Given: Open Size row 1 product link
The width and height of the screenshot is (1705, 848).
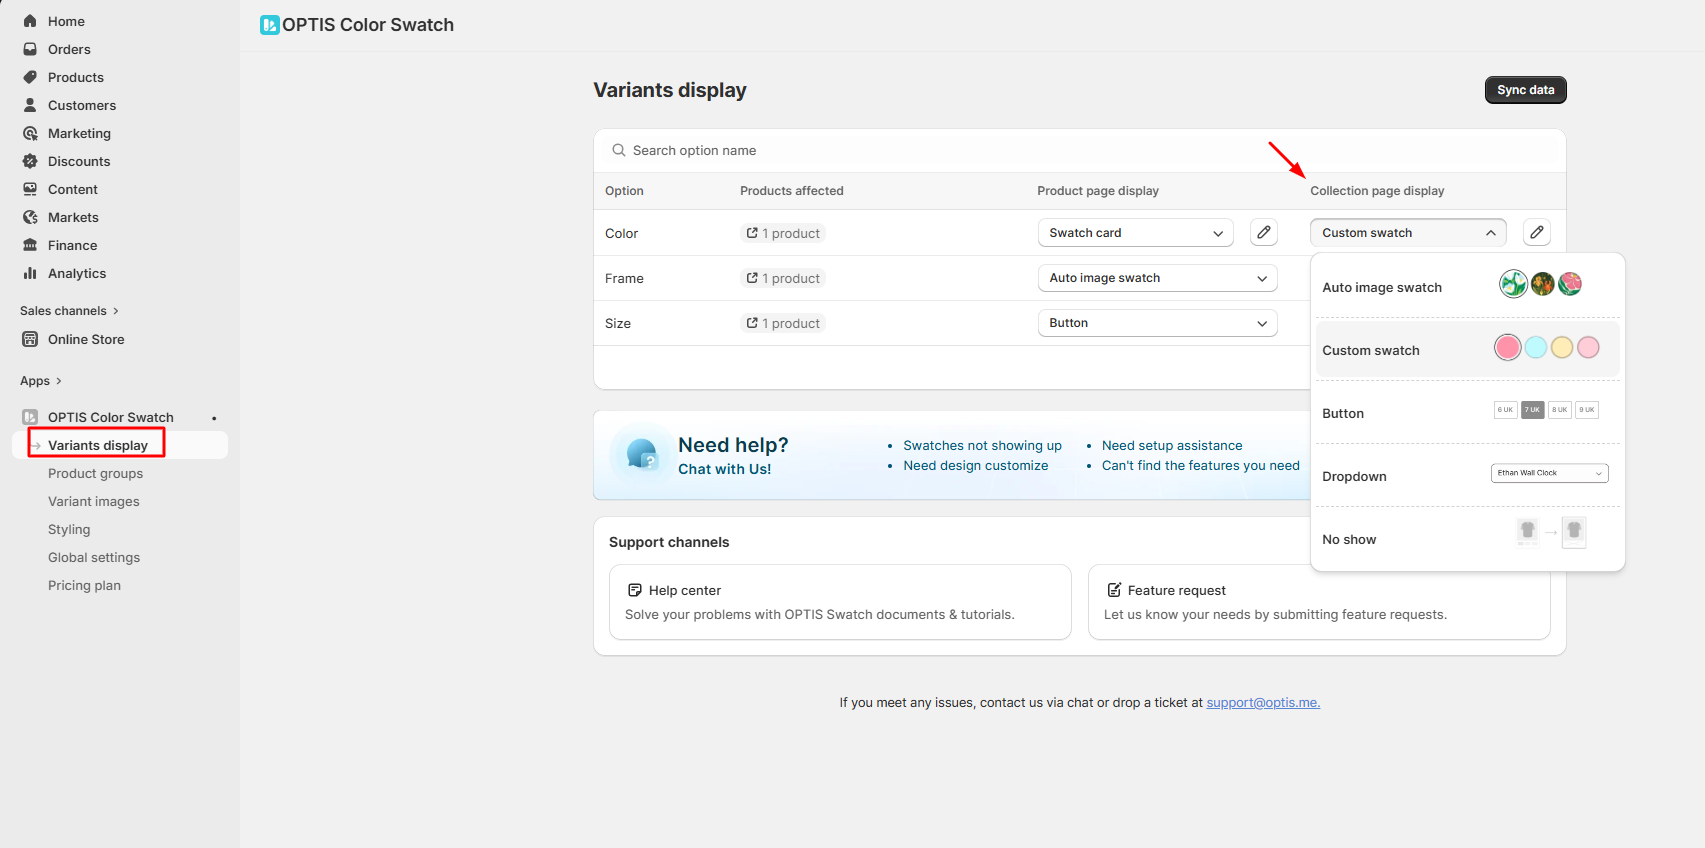Looking at the screenshot, I should click(x=783, y=323).
